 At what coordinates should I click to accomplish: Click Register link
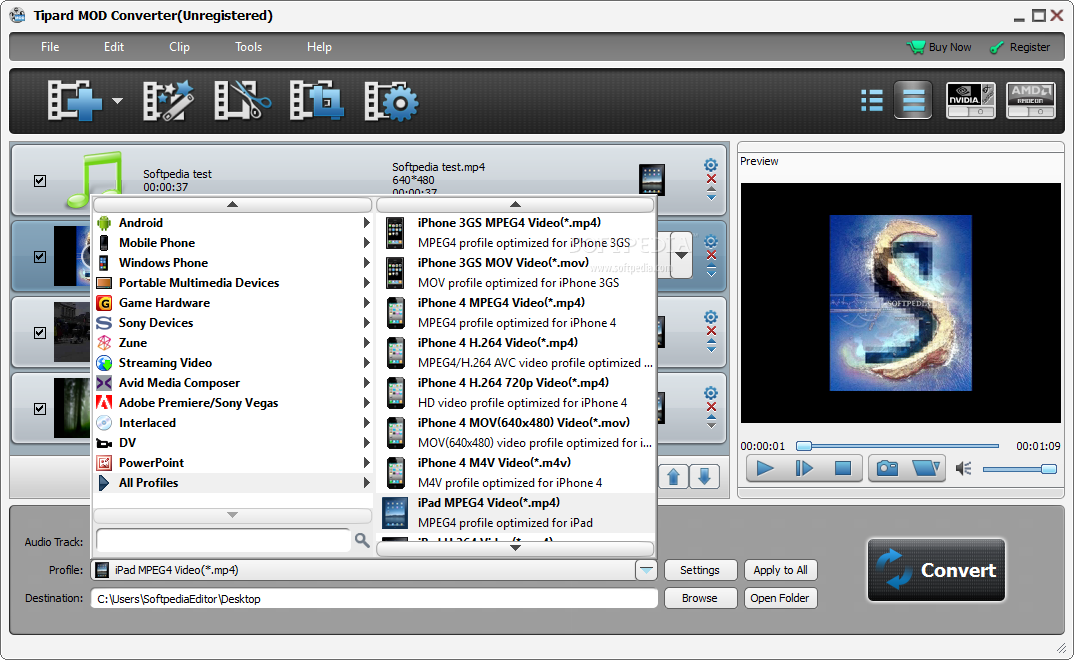1020,47
